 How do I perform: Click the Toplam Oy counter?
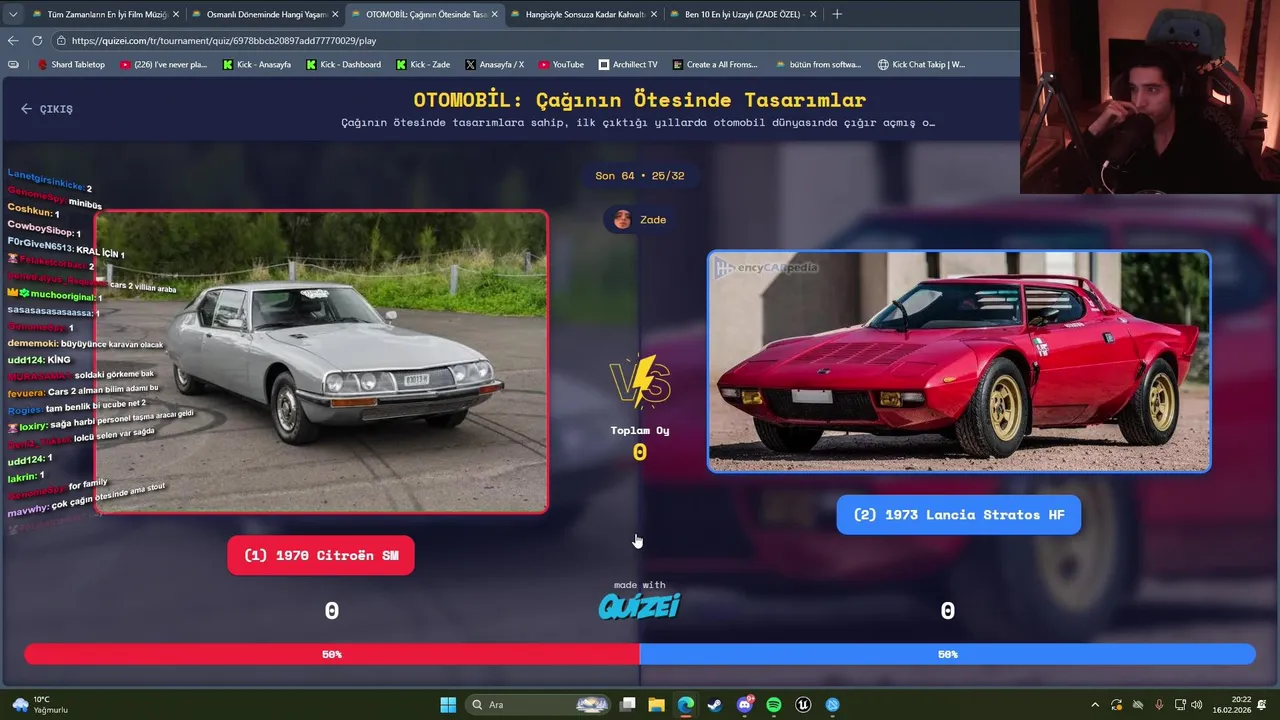point(640,443)
